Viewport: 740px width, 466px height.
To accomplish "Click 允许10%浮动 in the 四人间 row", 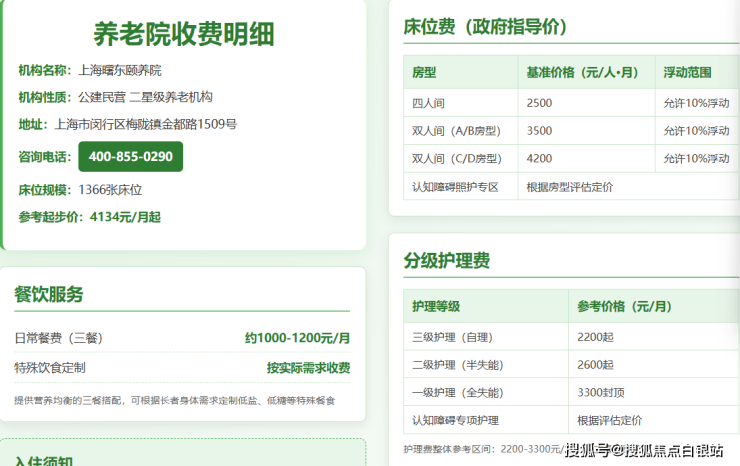I will [697, 103].
